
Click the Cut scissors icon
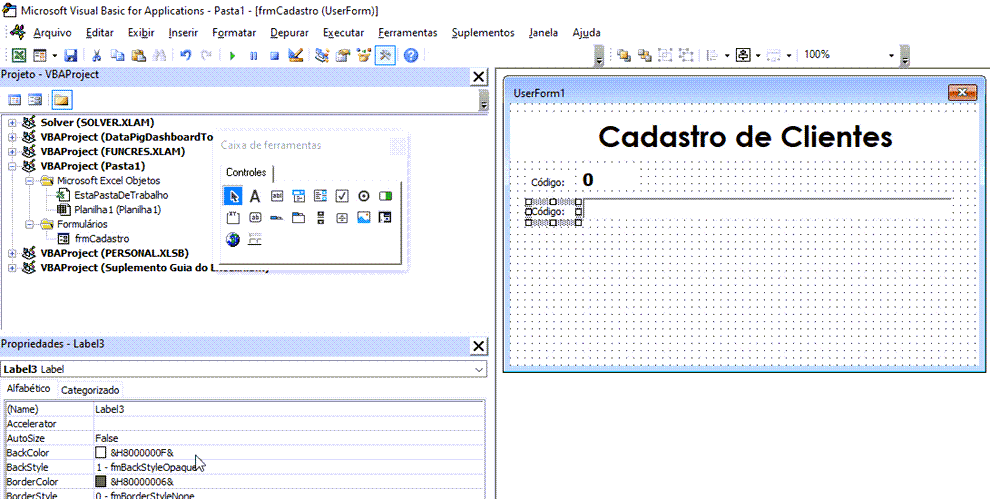[x=97, y=56]
